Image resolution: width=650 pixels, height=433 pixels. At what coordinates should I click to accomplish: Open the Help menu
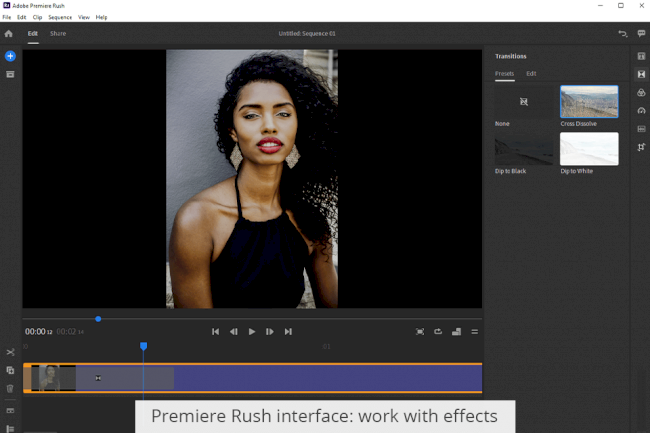click(x=102, y=17)
